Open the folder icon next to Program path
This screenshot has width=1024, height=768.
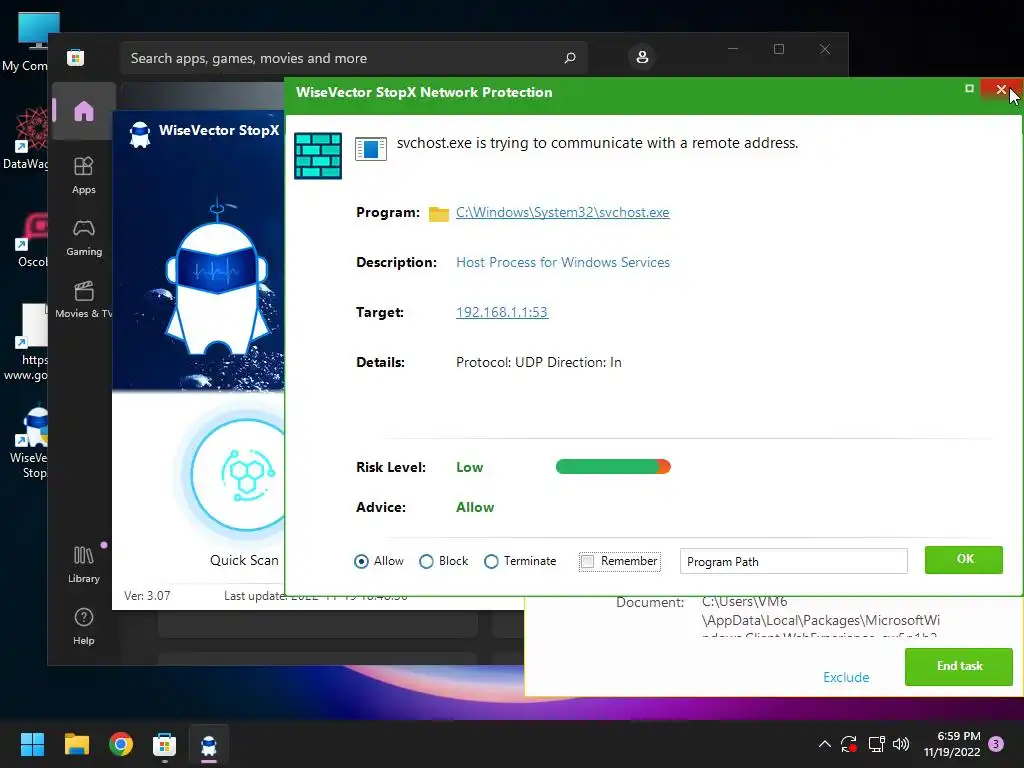click(439, 214)
